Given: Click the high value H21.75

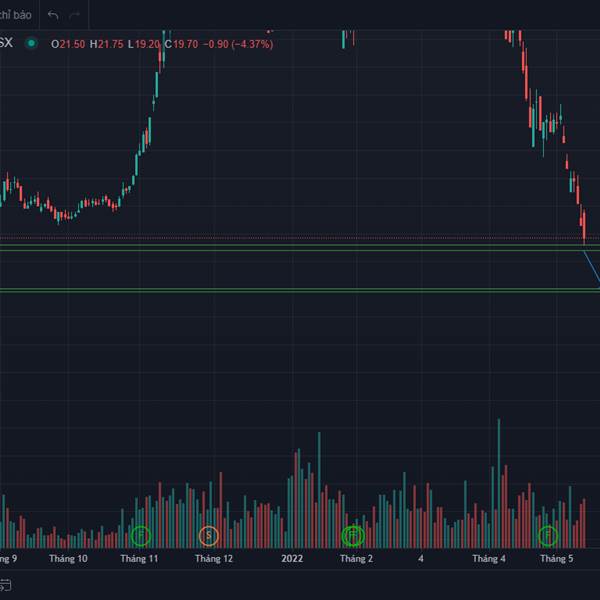Looking at the screenshot, I should click(x=106, y=44).
